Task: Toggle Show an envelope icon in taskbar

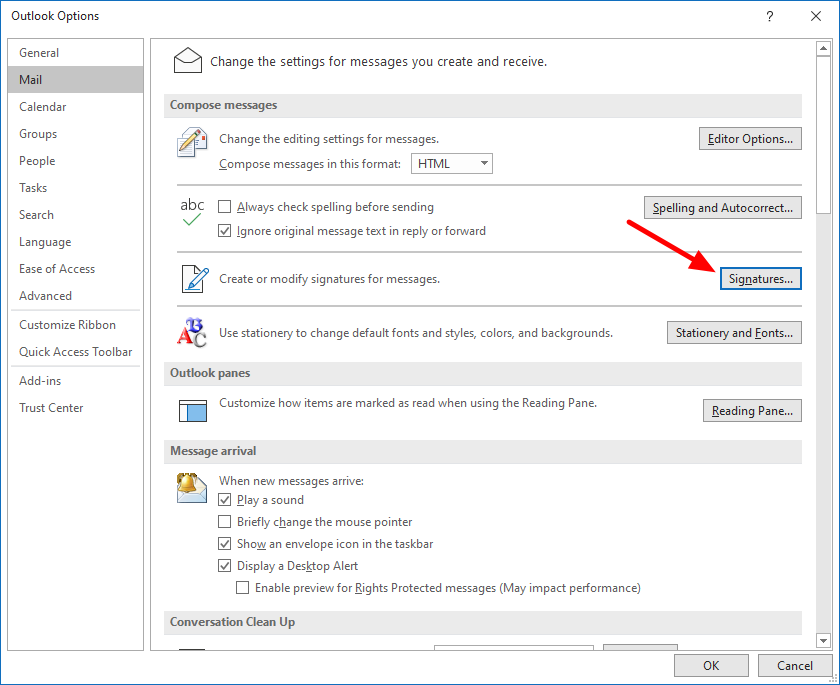Action: coord(224,544)
